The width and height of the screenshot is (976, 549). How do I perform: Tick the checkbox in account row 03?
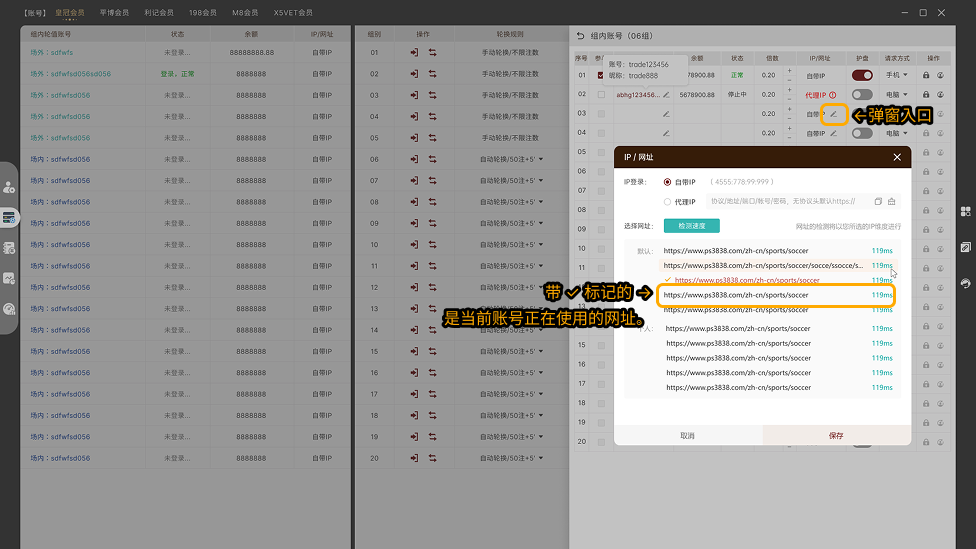[601, 114]
